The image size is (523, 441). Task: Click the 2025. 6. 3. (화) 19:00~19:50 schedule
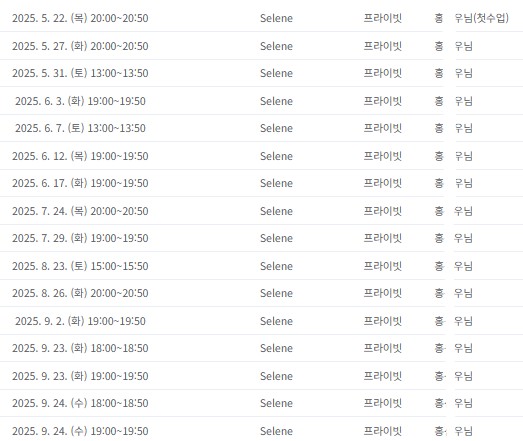80,101
